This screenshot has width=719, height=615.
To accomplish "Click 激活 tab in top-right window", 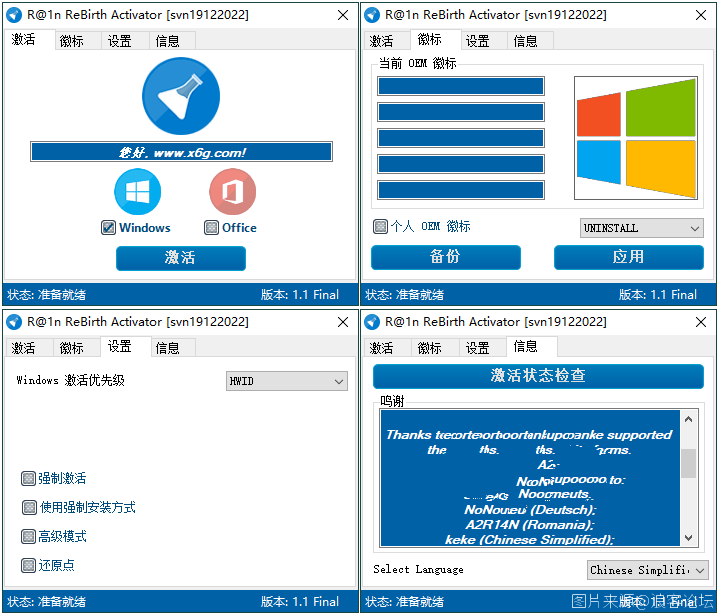I will [386, 41].
